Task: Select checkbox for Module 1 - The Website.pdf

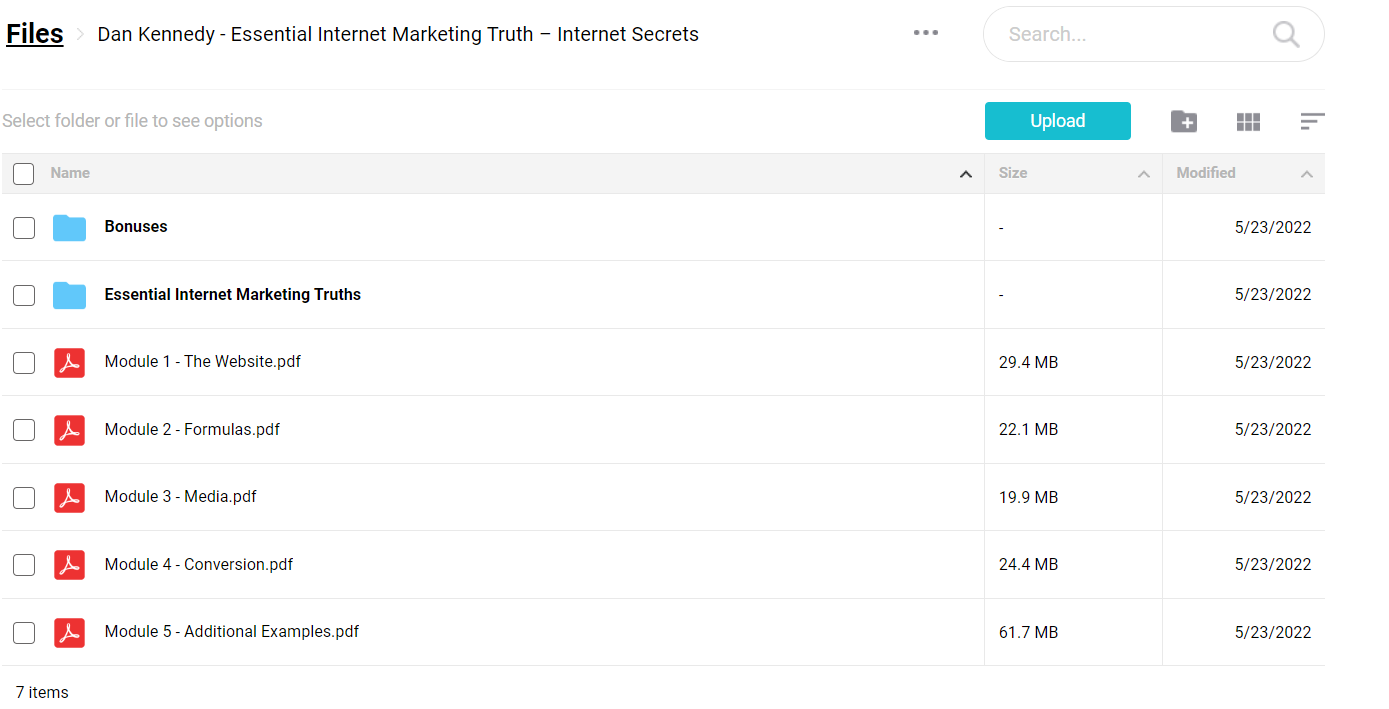Action: tap(24, 363)
